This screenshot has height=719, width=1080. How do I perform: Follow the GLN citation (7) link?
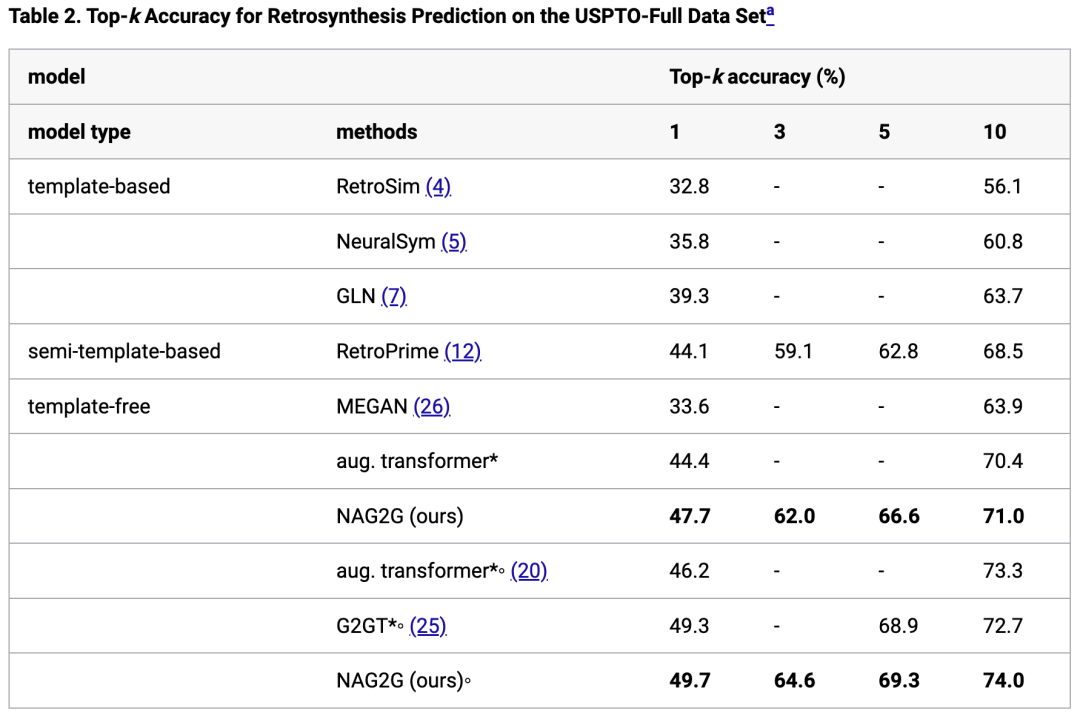pos(394,296)
